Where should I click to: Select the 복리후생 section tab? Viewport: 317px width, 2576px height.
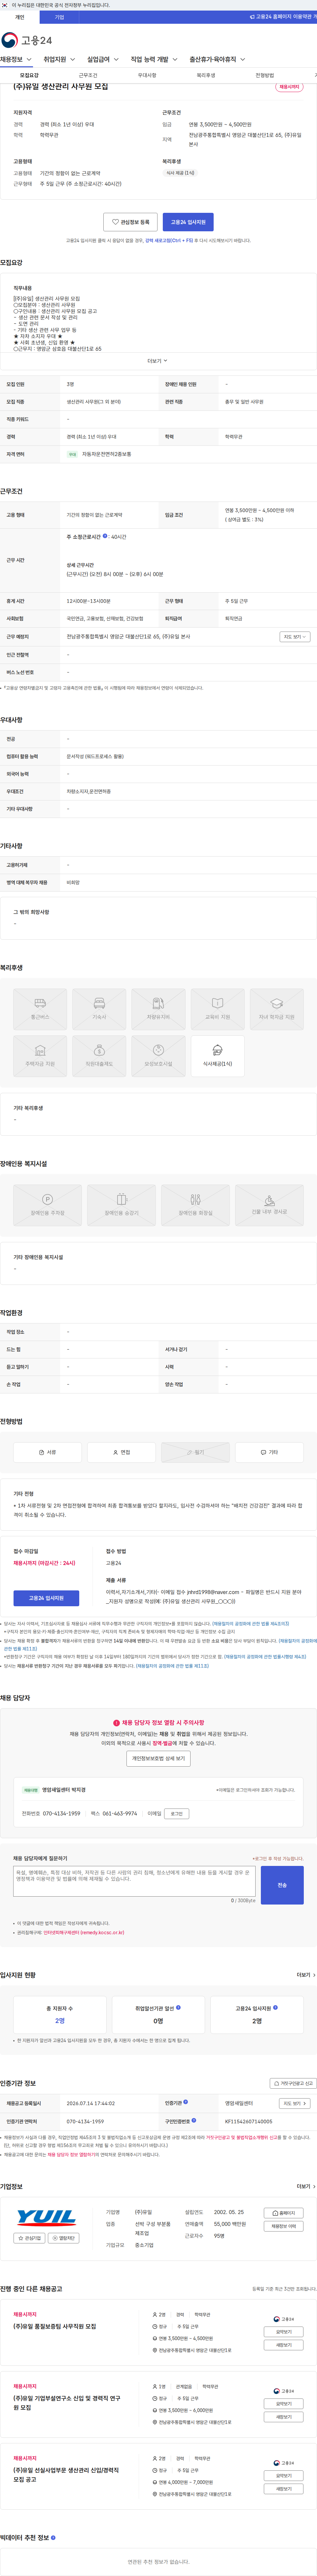click(x=206, y=75)
